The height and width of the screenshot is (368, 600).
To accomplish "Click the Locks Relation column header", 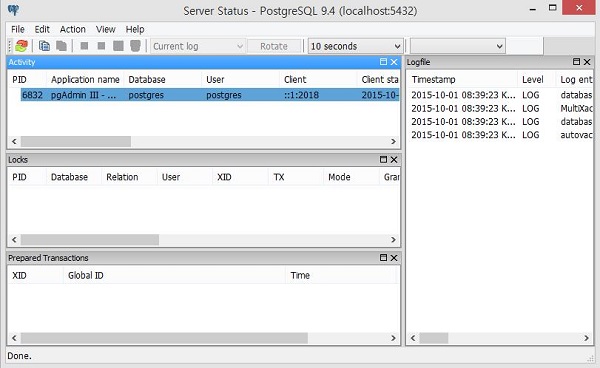I will tap(129, 177).
